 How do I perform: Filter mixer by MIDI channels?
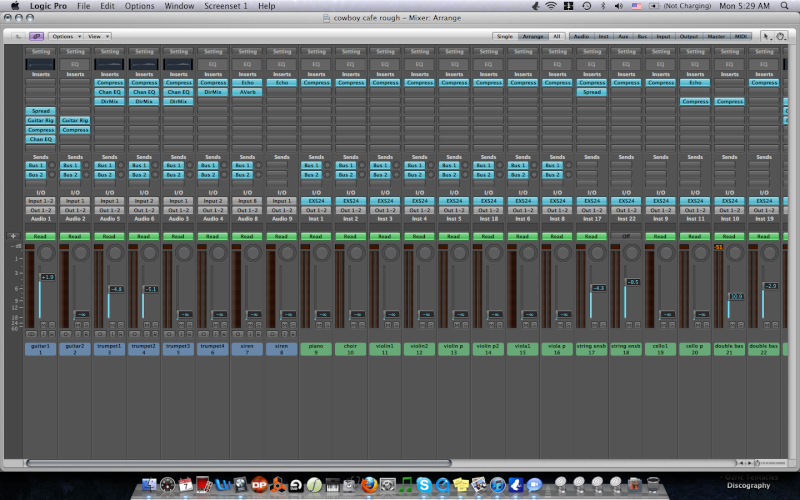740,36
